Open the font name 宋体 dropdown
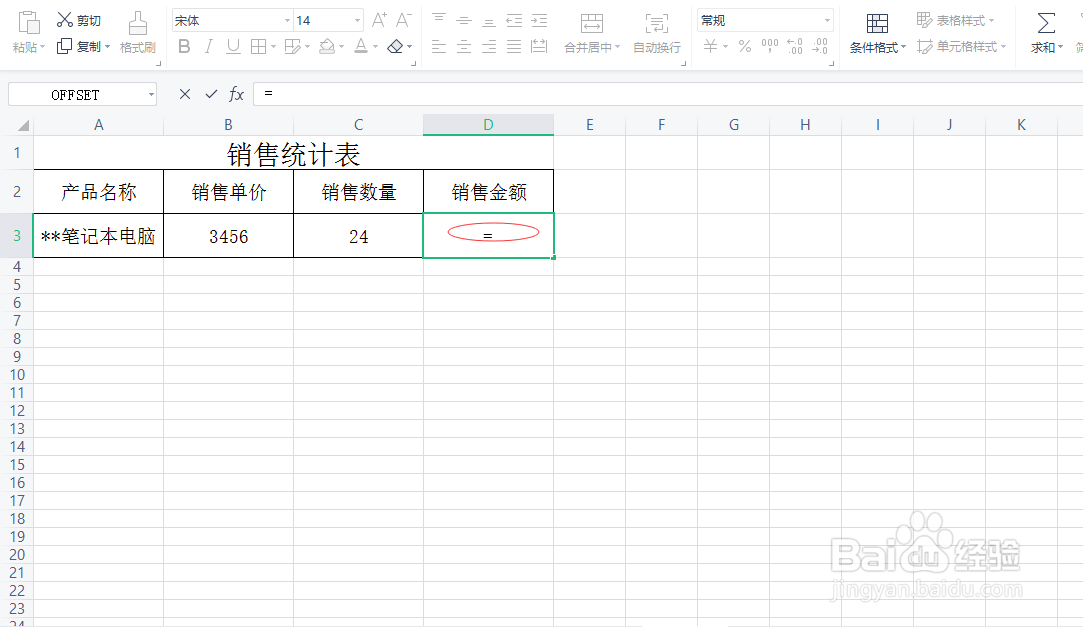The image size is (1083, 627). click(287, 21)
